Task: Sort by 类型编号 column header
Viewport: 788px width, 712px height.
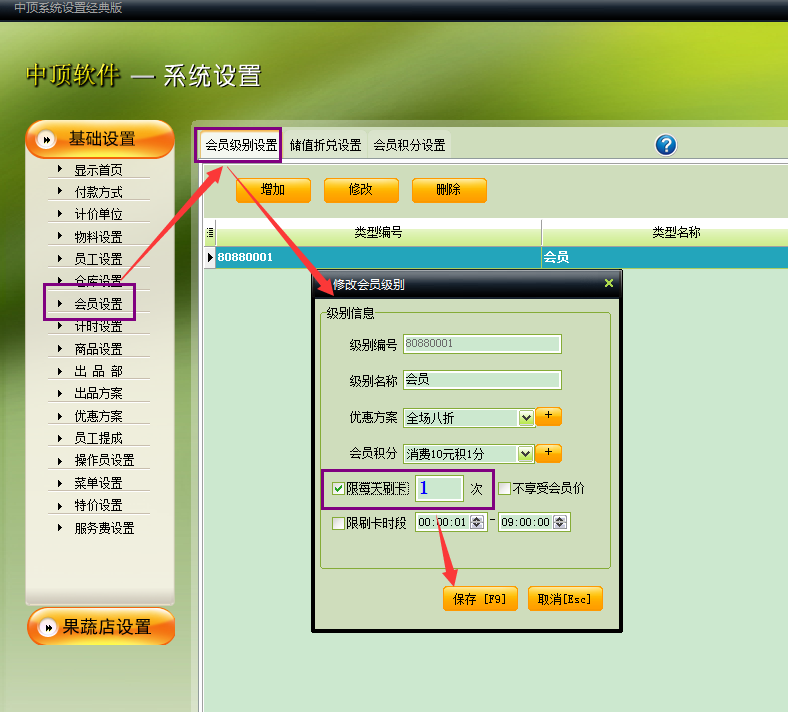Action: (x=378, y=233)
